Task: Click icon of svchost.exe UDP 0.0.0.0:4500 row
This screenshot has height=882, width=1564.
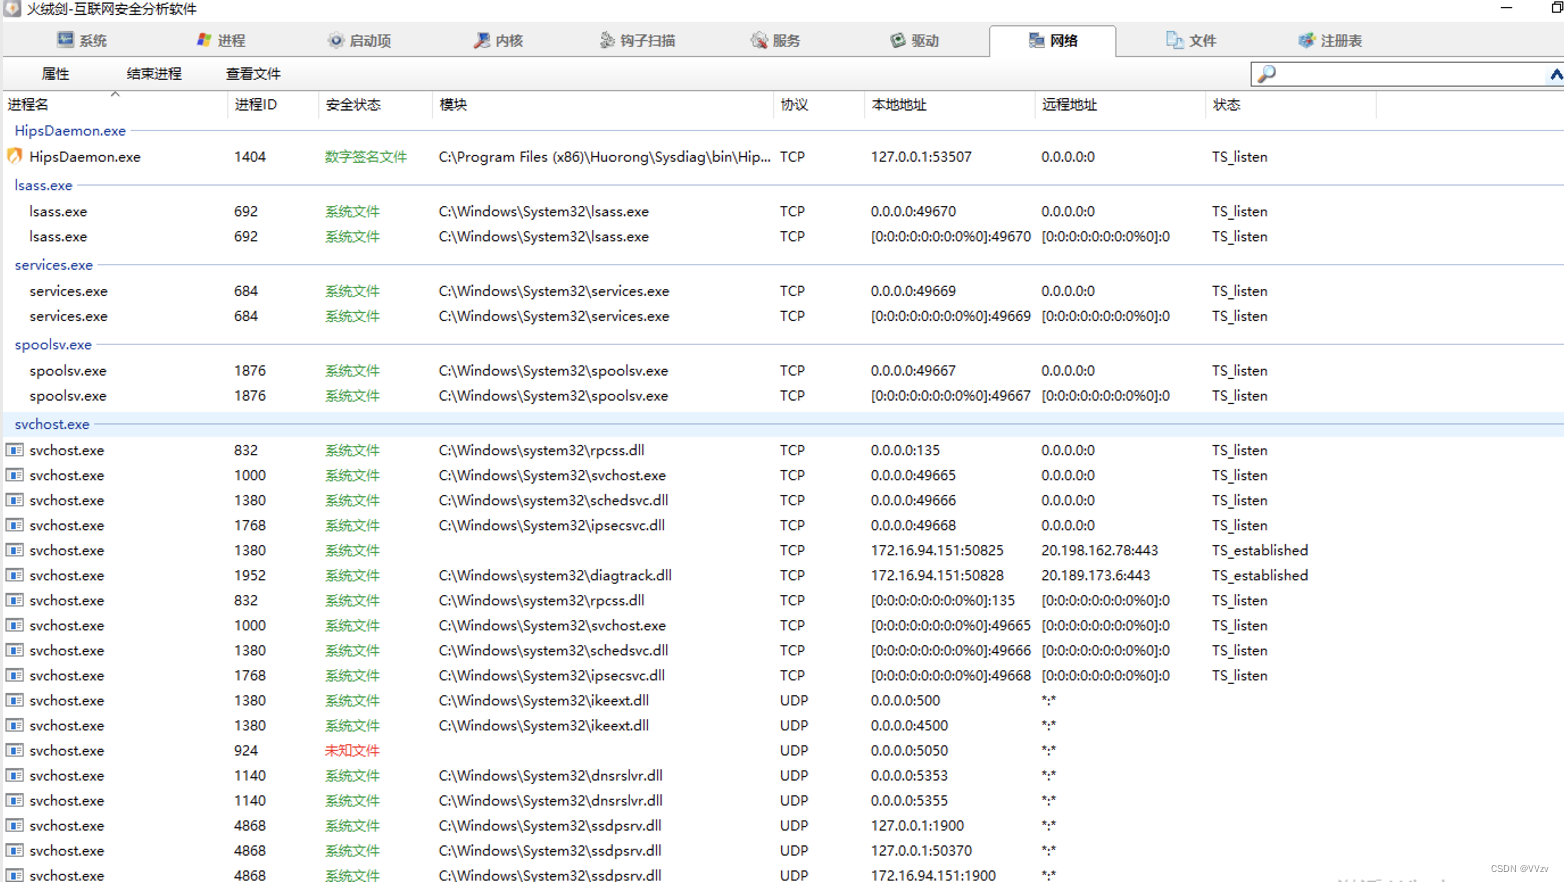Action: pyautogui.click(x=15, y=725)
